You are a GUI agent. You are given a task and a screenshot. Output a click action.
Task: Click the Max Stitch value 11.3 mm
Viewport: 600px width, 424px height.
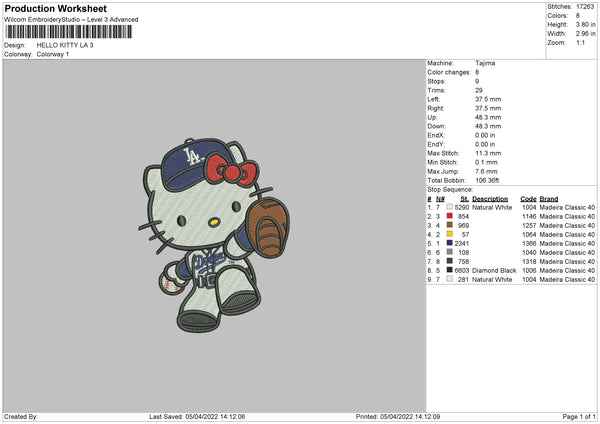tap(488, 153)
